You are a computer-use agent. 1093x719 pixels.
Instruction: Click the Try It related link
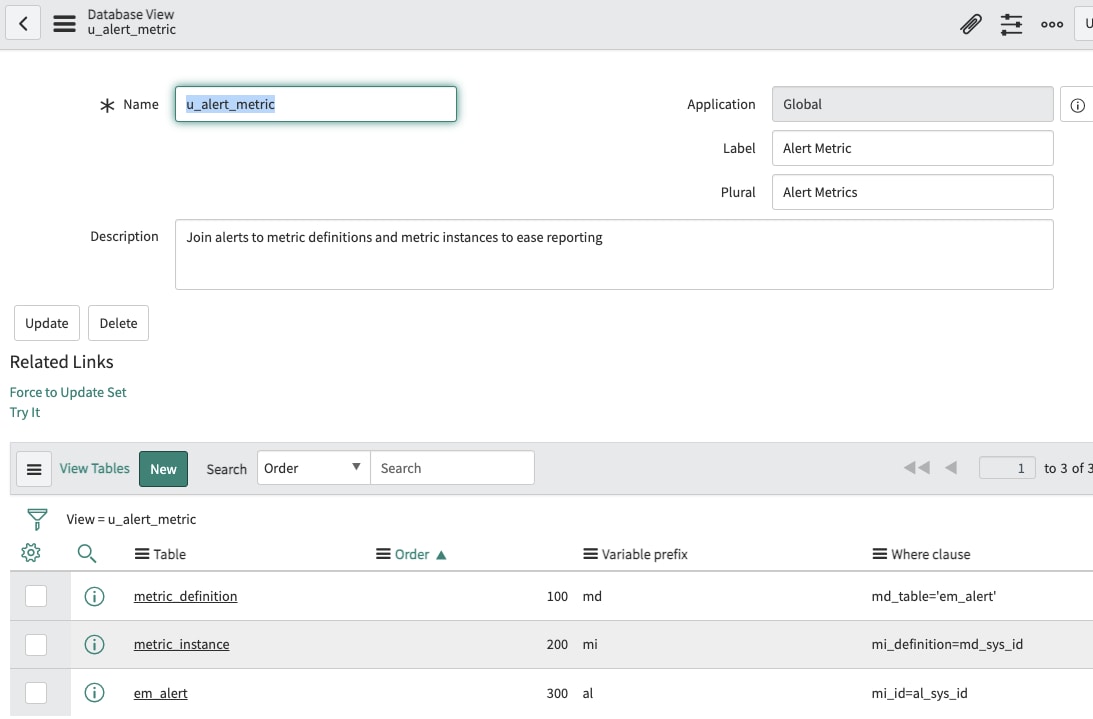pos(24,412)
